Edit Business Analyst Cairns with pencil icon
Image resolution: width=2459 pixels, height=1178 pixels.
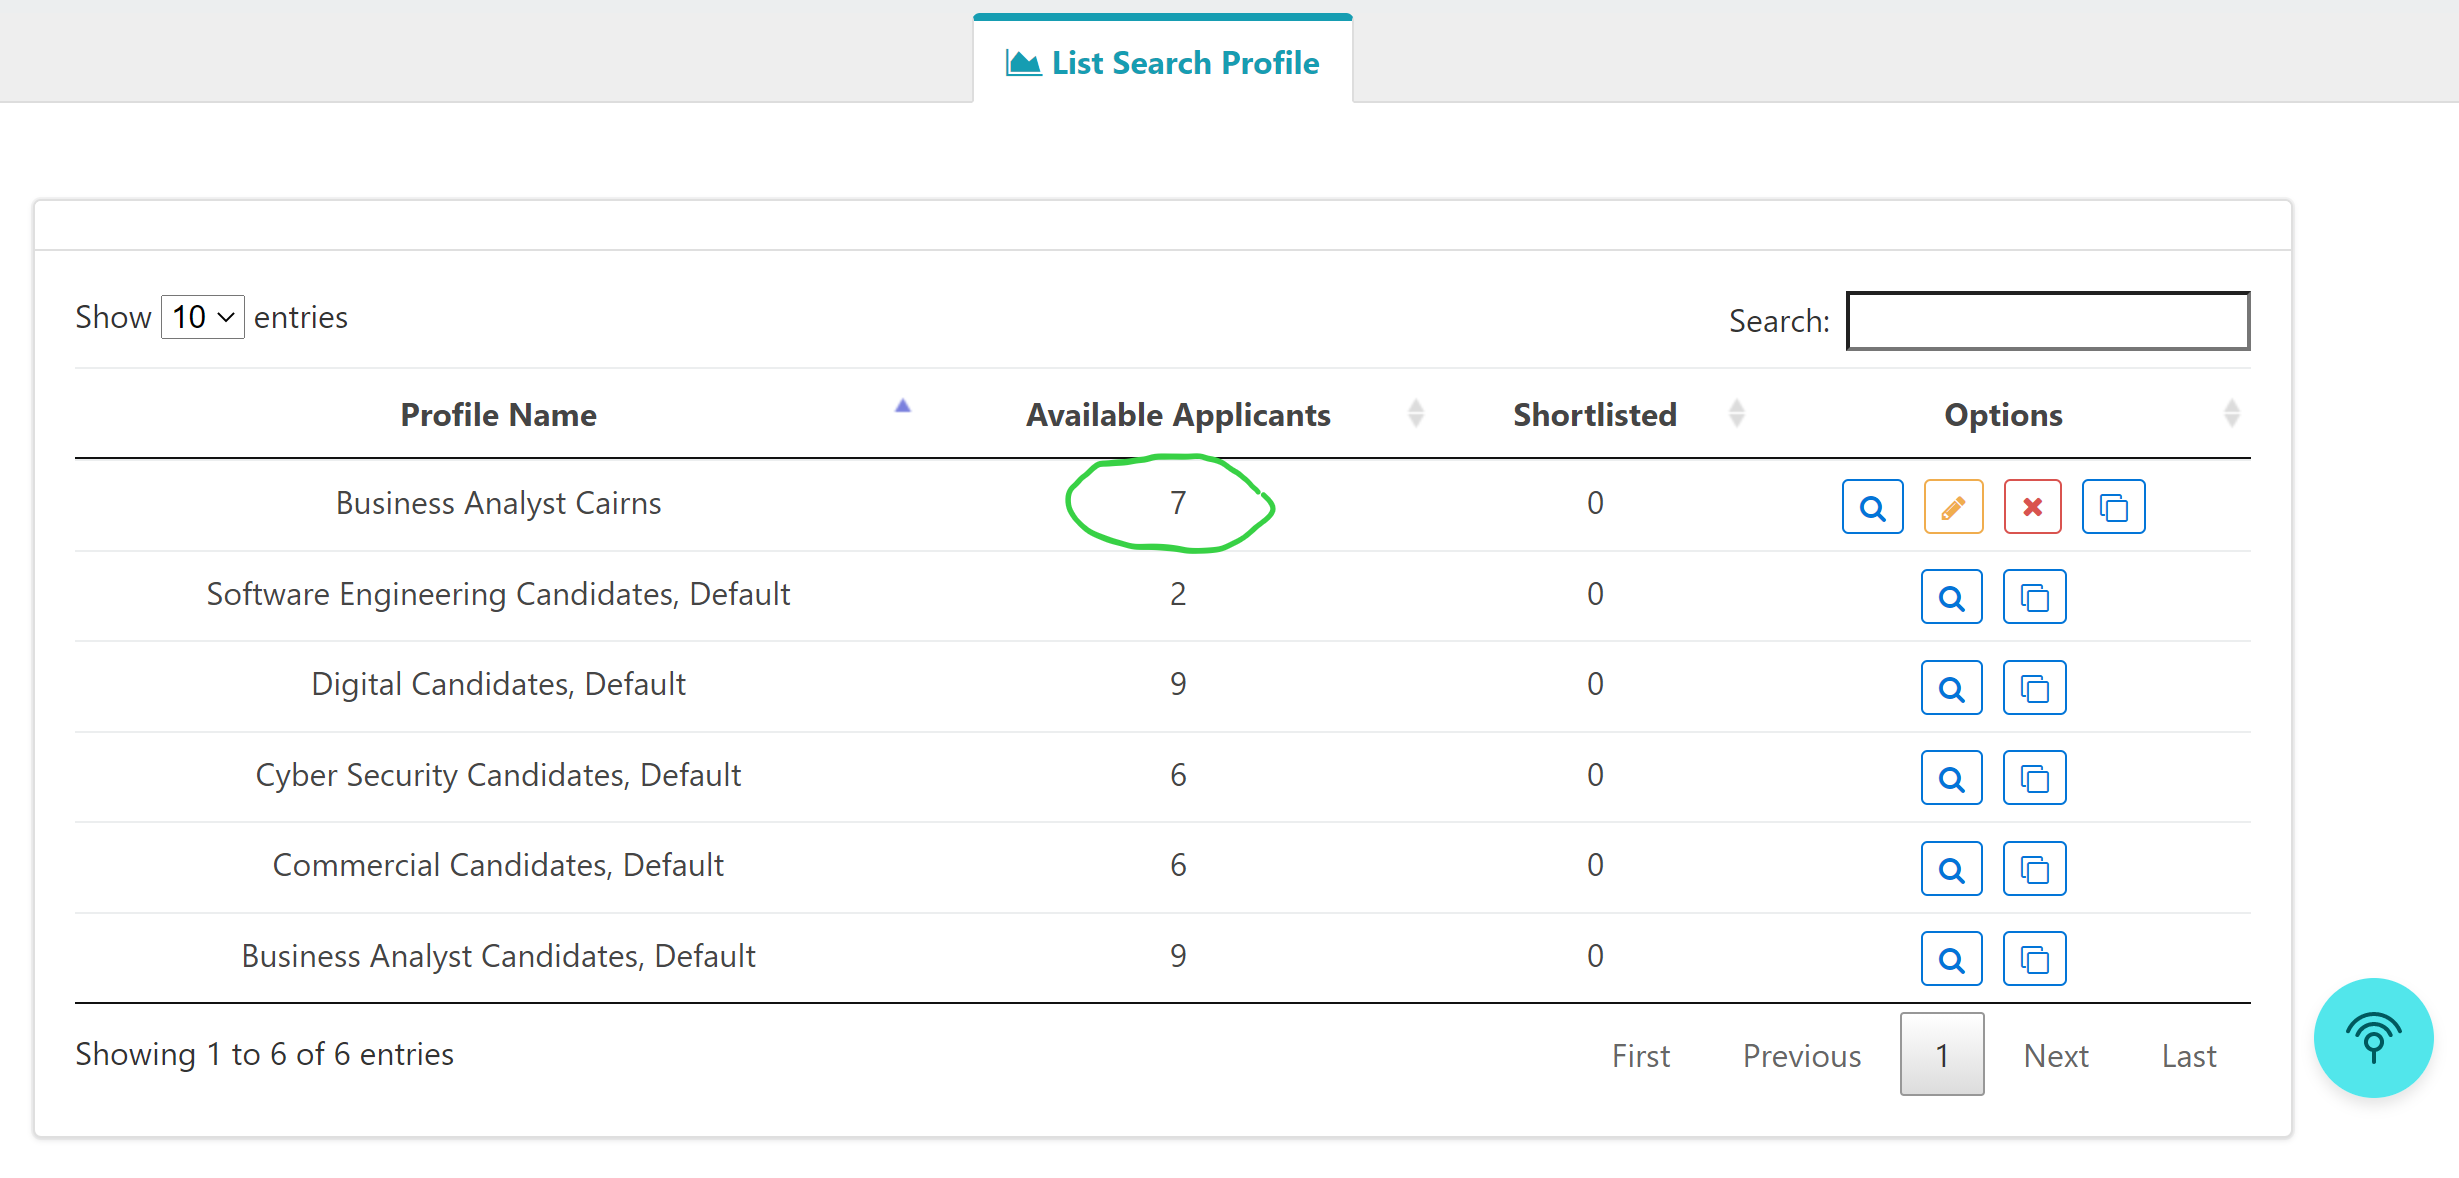click(1952, 507)
